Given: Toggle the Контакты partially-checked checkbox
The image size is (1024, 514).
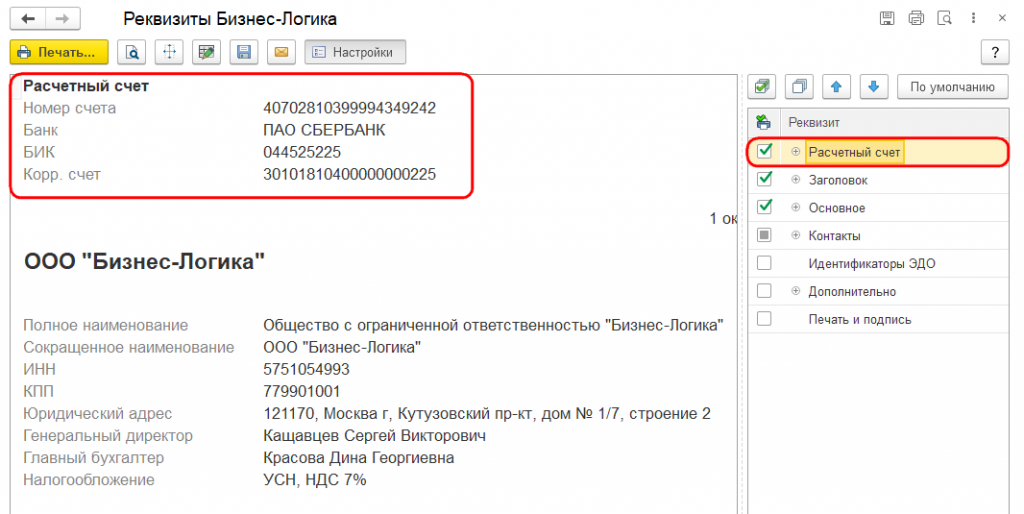Looking at the screenshot, I should 764,235.
